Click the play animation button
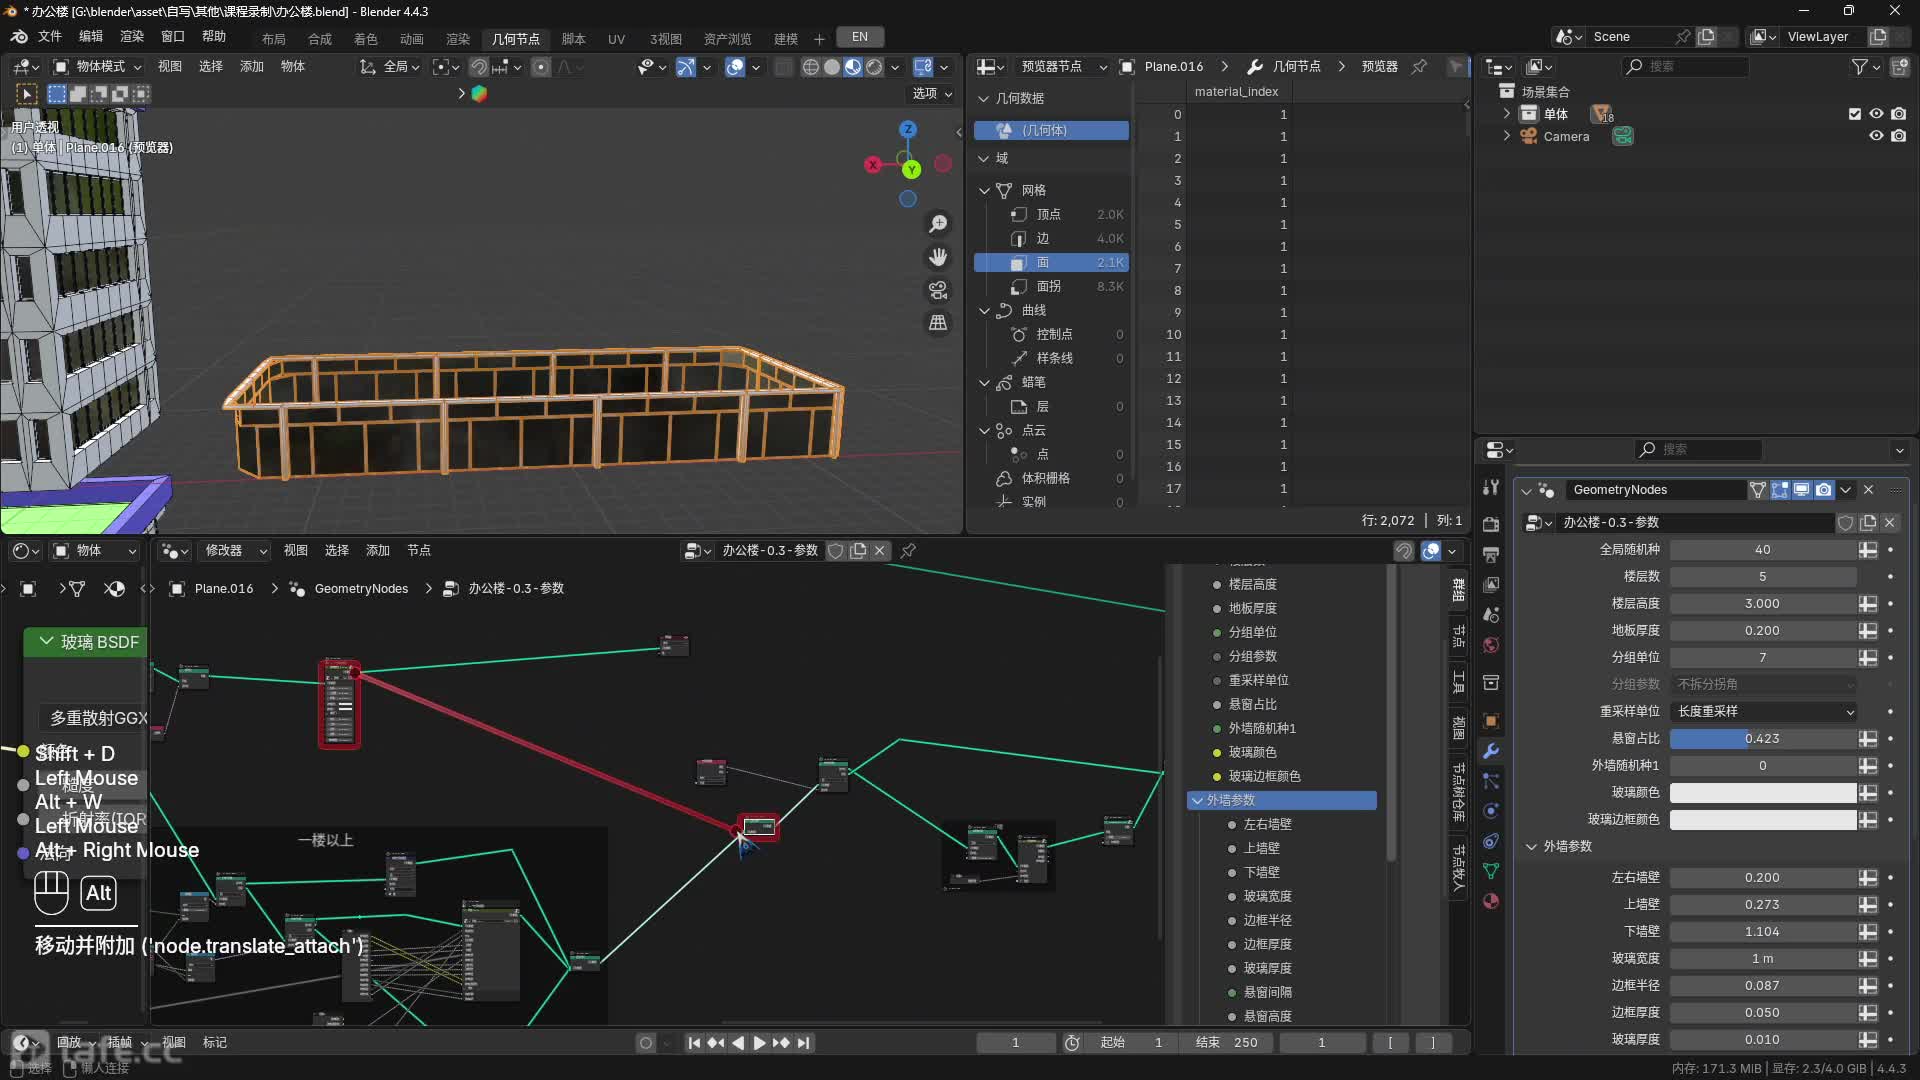Image resolution: width=1920 pixels, height=1080 pixels. click(759, 1043)
